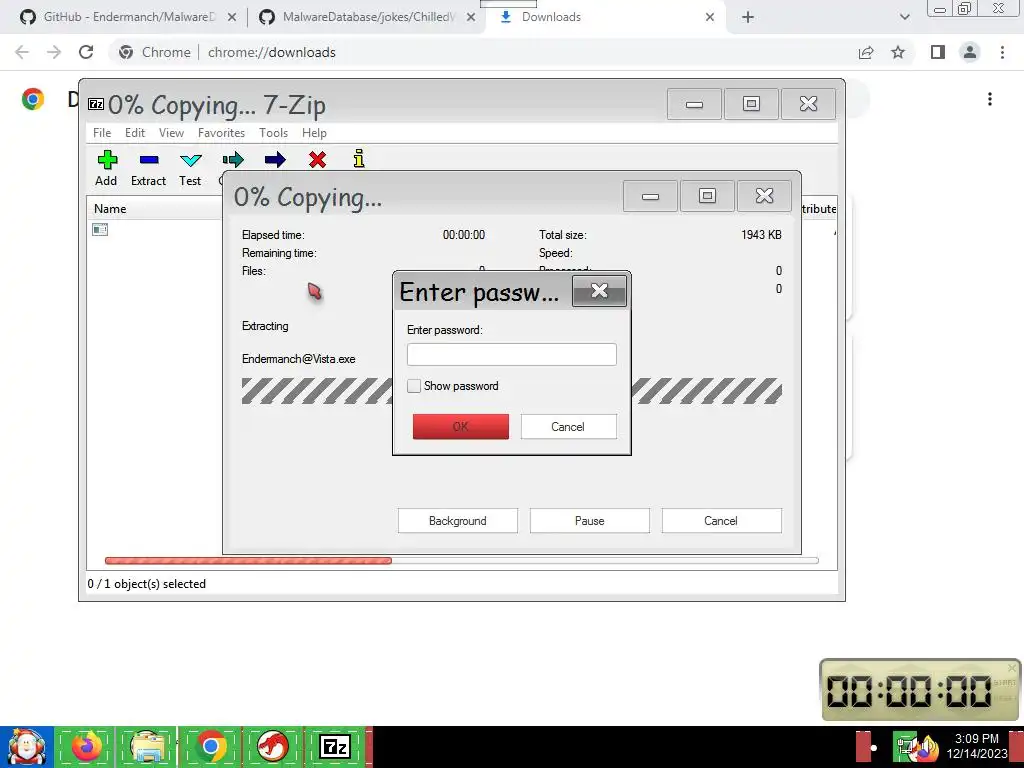
Task: Open a new Chrome tab
Action: coord(748,17)
